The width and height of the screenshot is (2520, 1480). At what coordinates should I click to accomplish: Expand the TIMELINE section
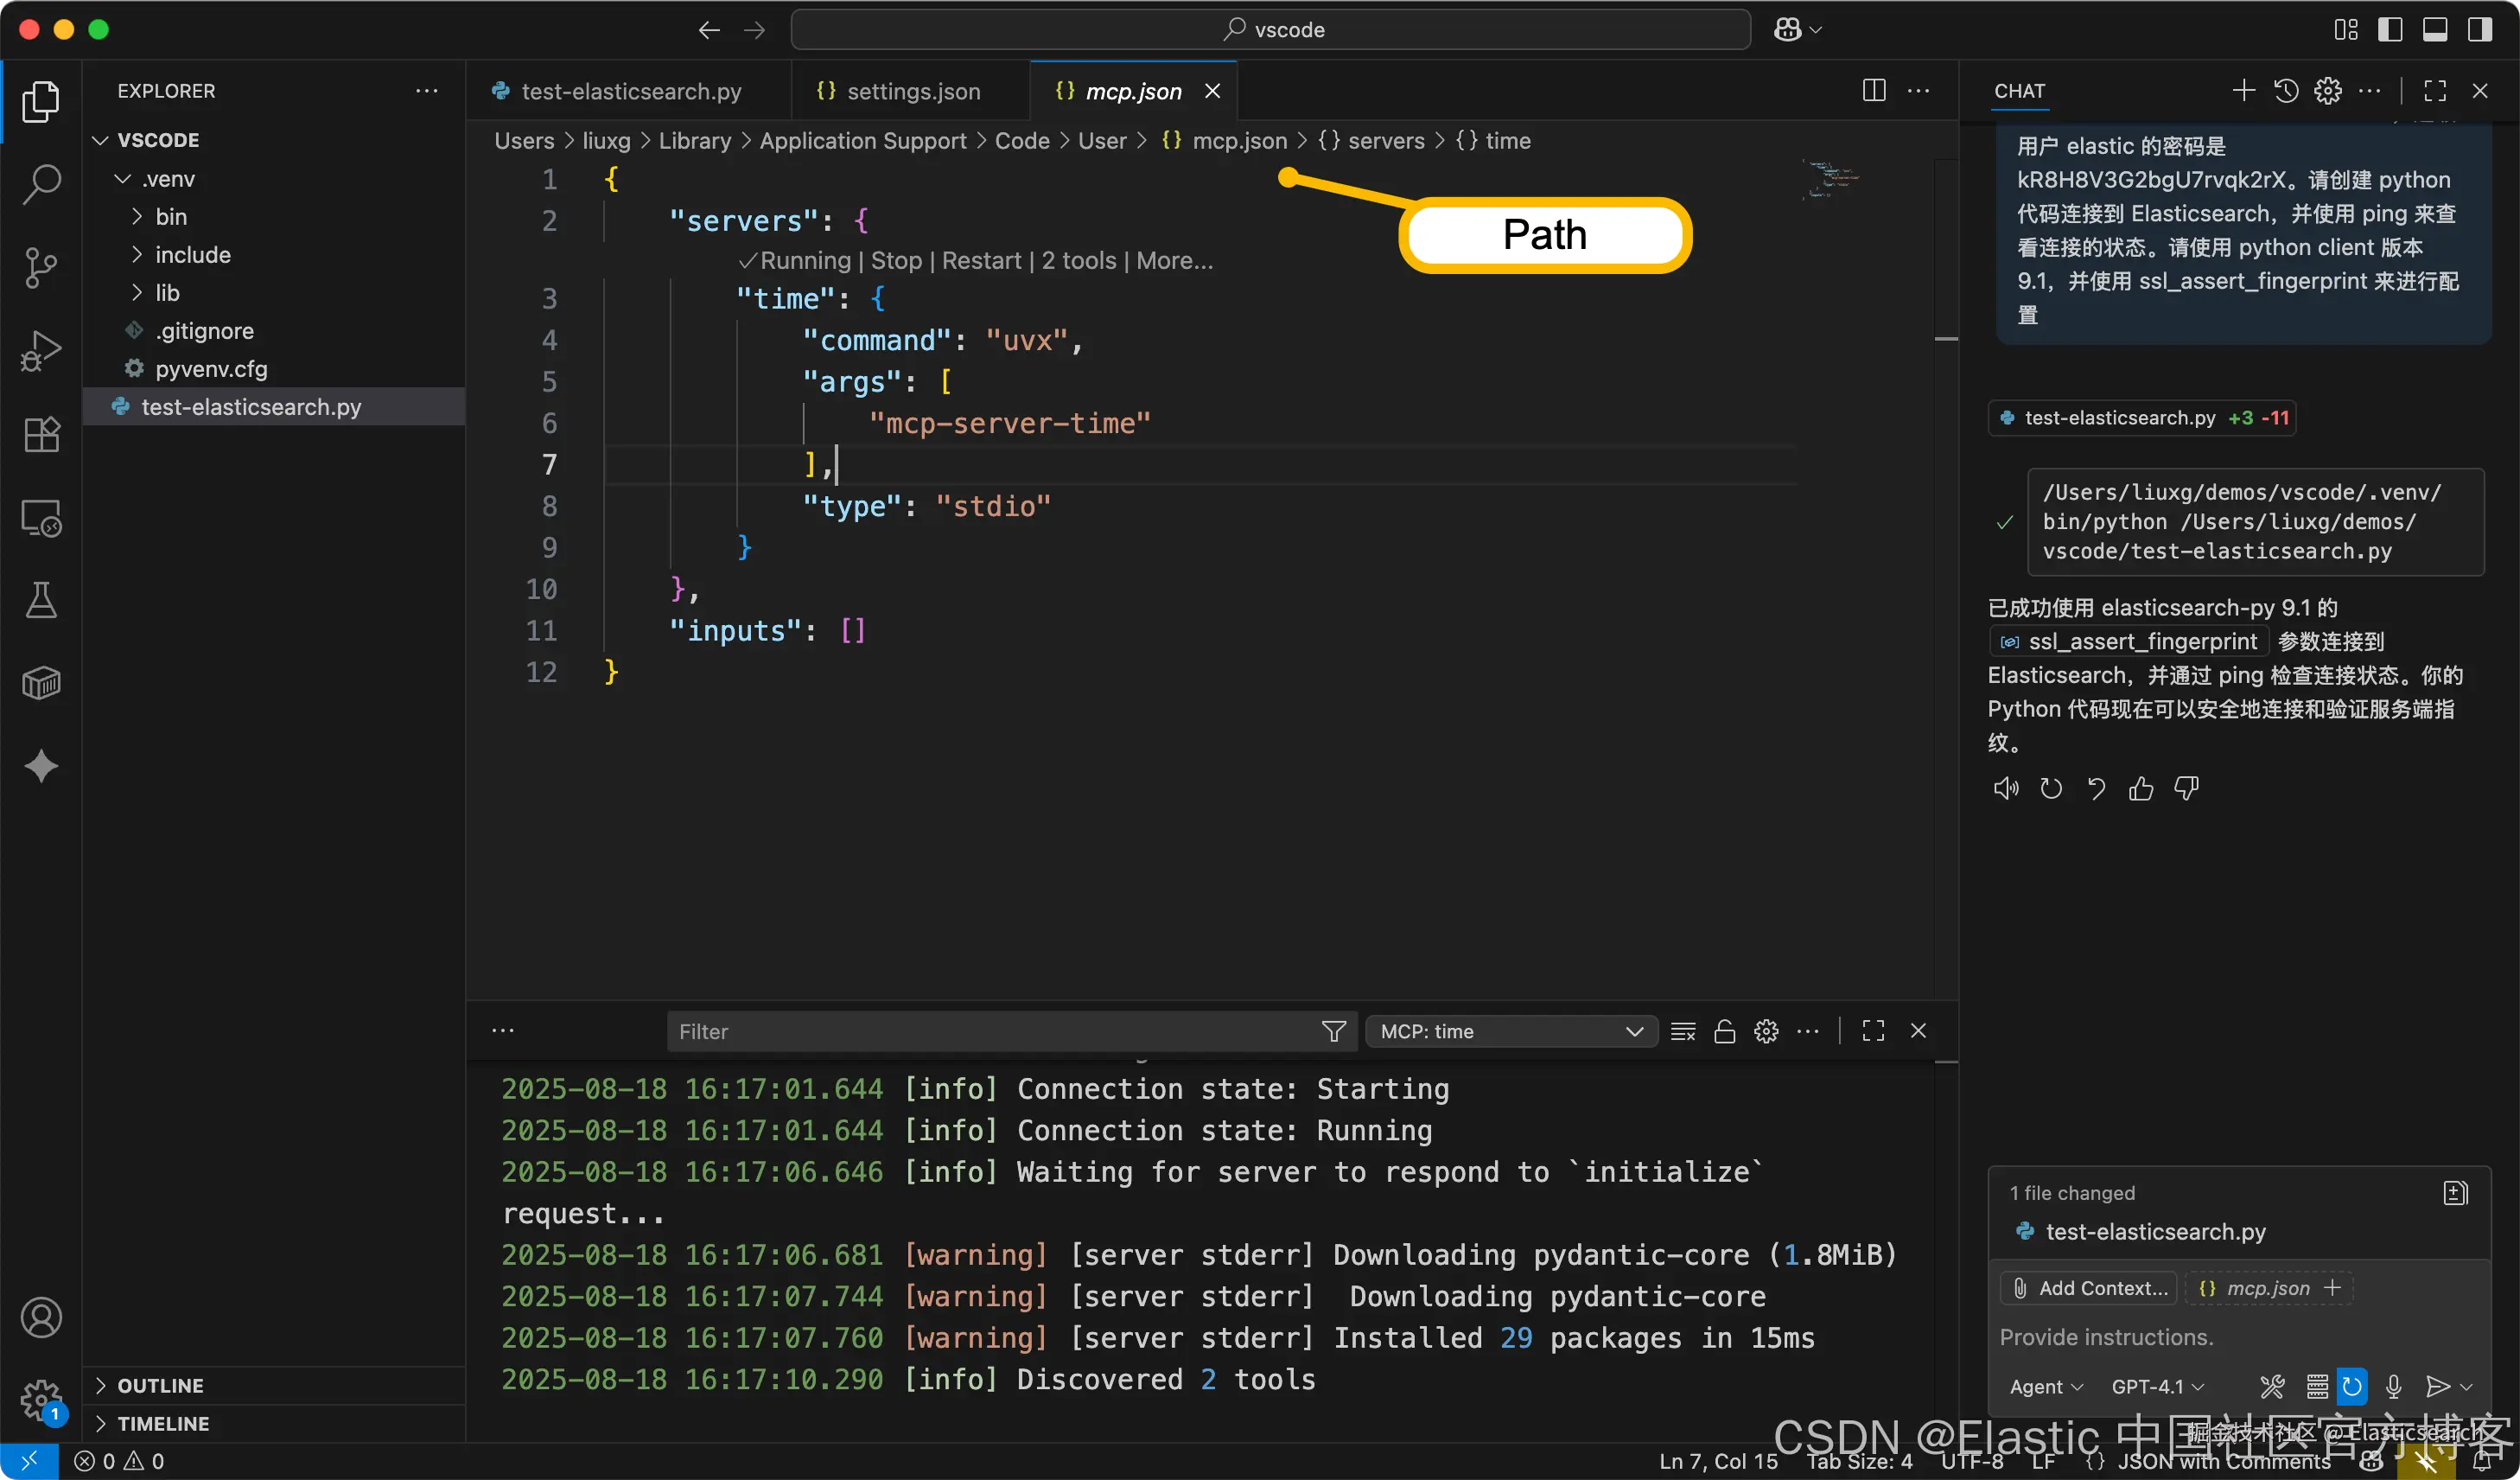click(x=272, y=1424)
